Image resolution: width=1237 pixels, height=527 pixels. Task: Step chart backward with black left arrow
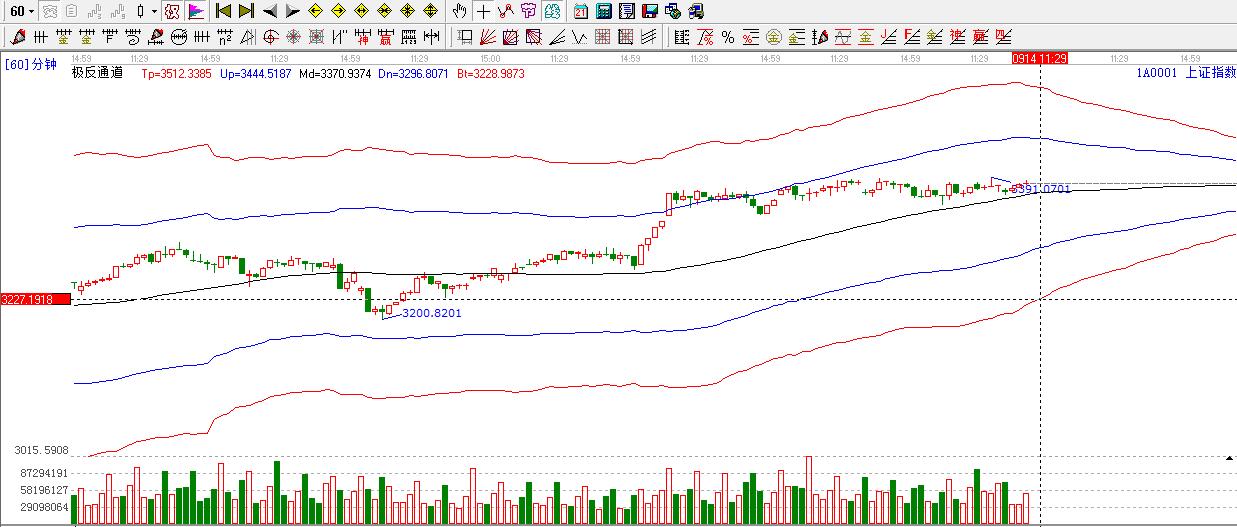click(269, 11)
